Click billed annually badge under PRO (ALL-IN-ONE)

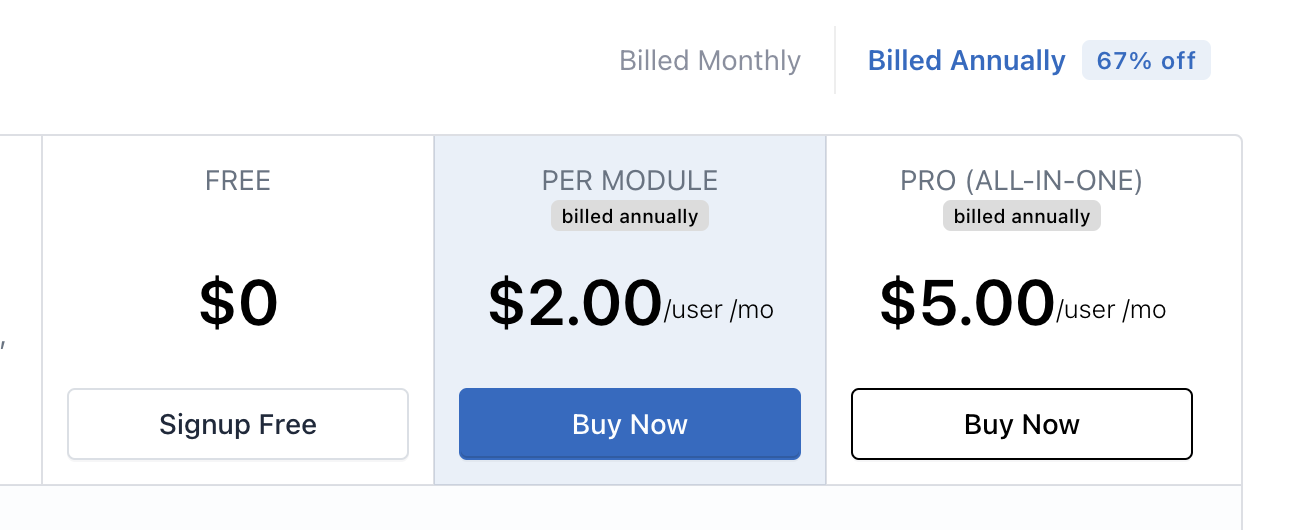pos(1022,216)
